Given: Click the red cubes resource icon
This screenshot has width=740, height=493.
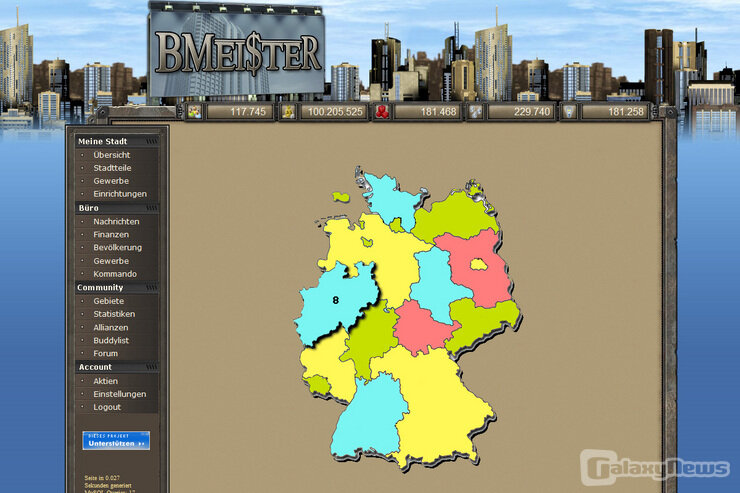Looking at the screenshot, I should point(382,112).
